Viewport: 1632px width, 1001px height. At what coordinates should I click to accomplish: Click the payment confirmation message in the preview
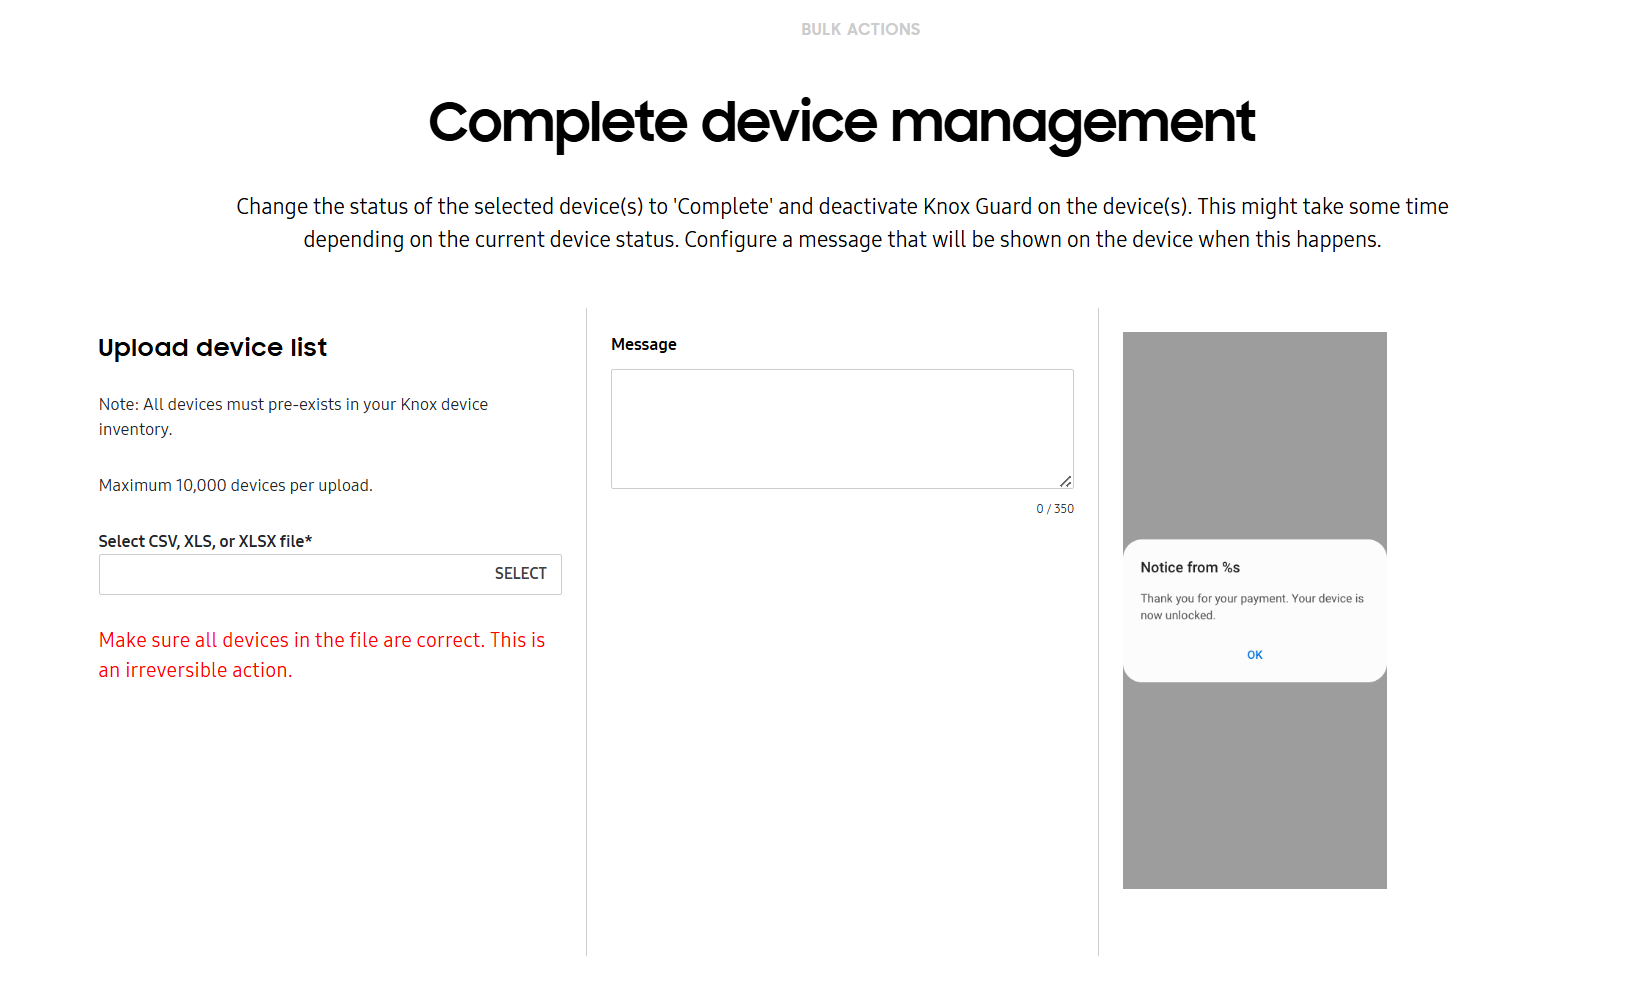pos(1251,606)
